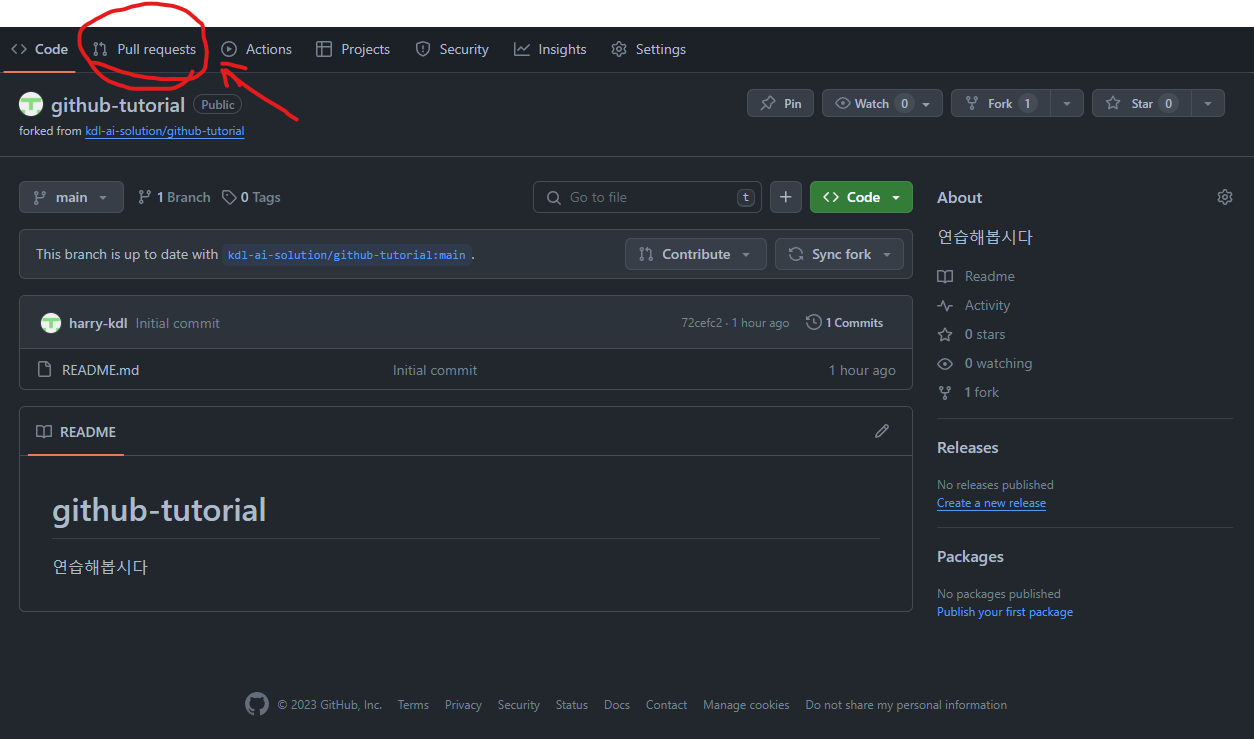Open the Contribute dropdown menu
Screen dimensions: 1254x739
(695, 255)
